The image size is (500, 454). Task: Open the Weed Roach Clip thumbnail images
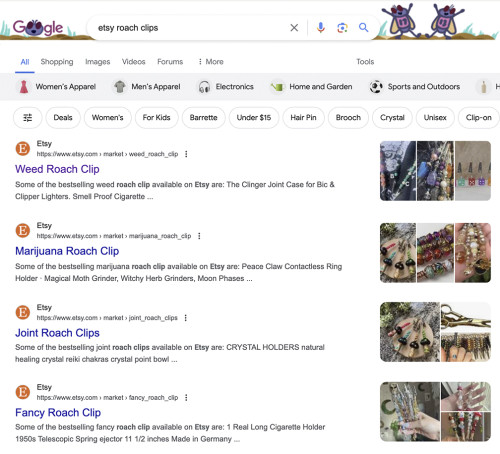(435, 171)
